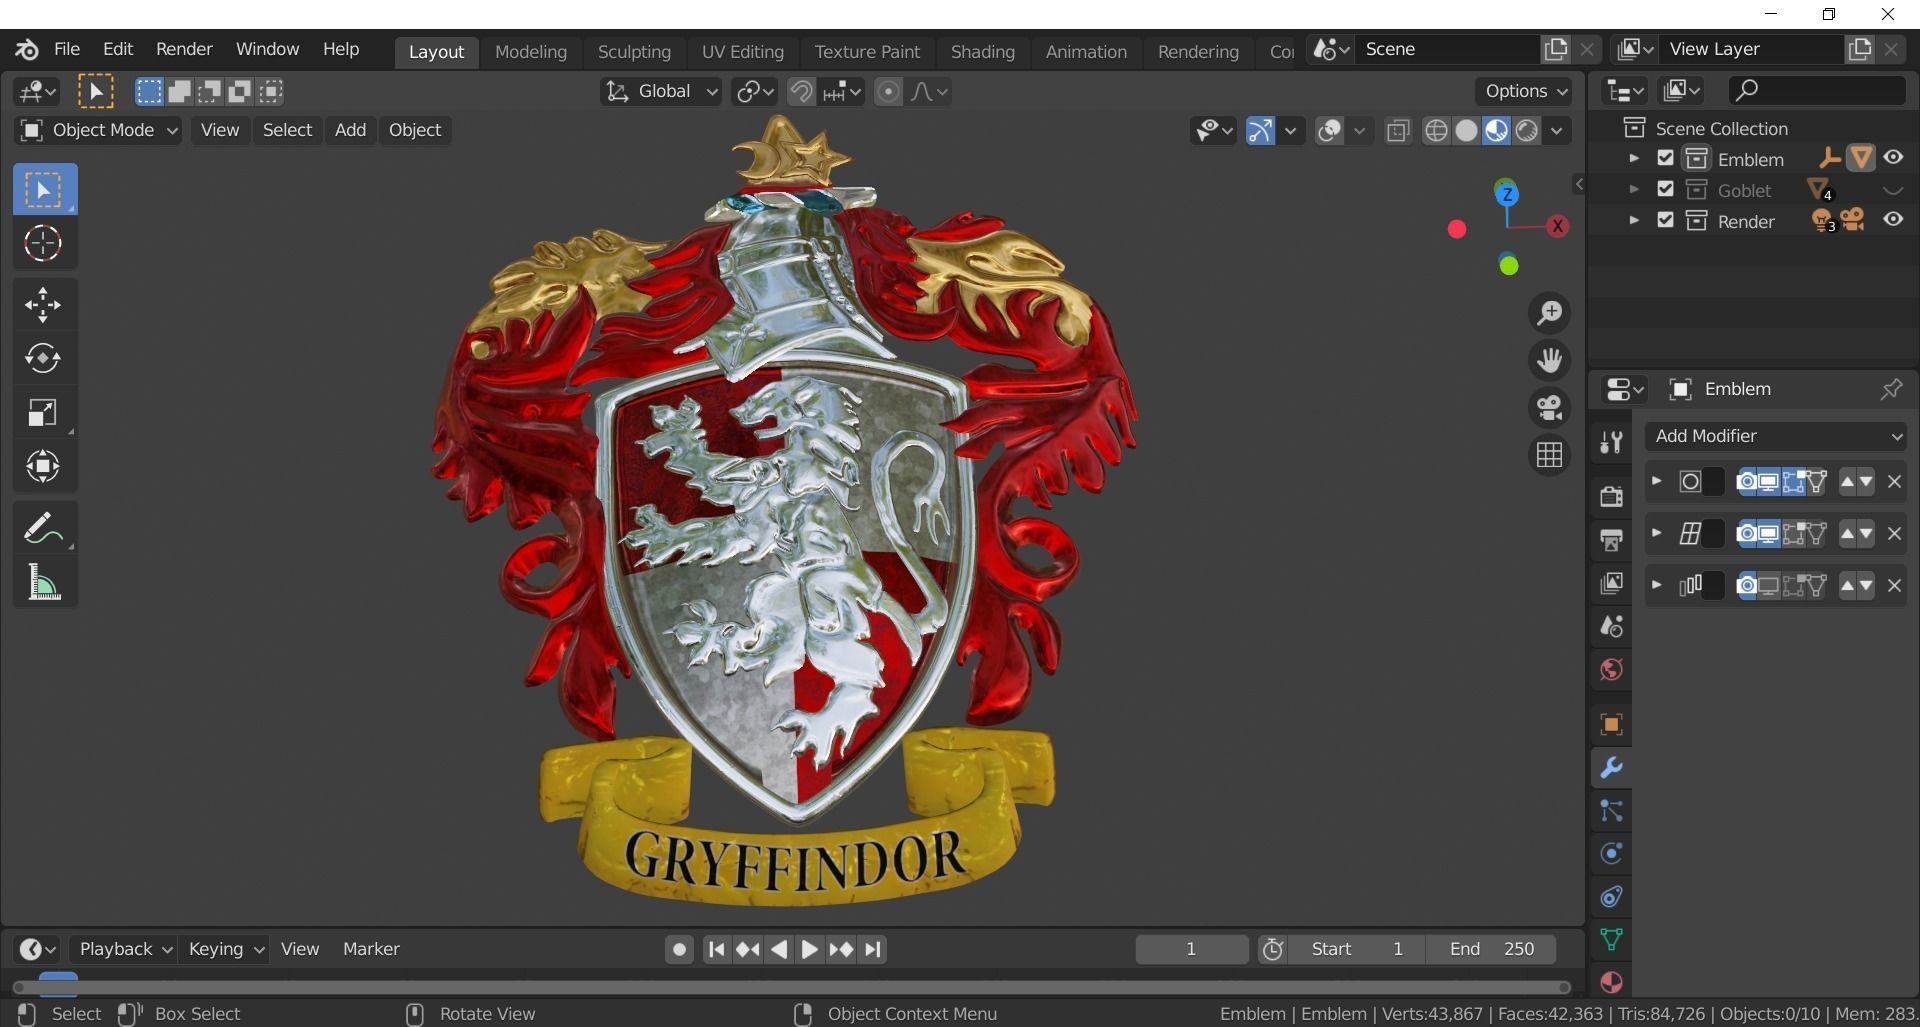Select the Measure tool
This screenshot has height=1027, width=1920.
coord(44,582)
